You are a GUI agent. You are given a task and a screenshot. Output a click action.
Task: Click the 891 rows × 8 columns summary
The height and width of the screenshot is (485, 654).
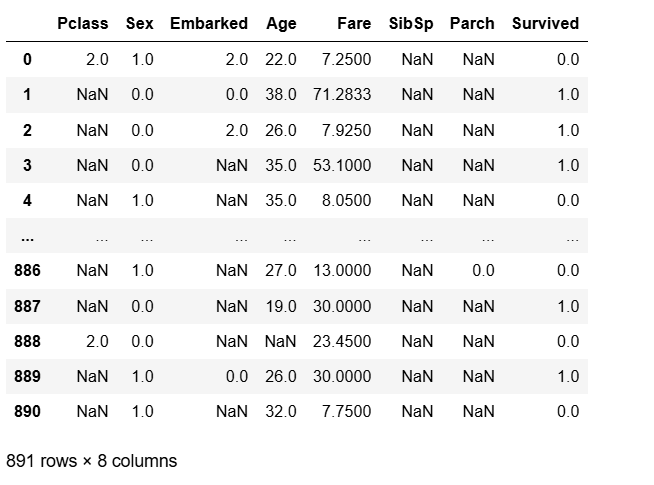92,461
